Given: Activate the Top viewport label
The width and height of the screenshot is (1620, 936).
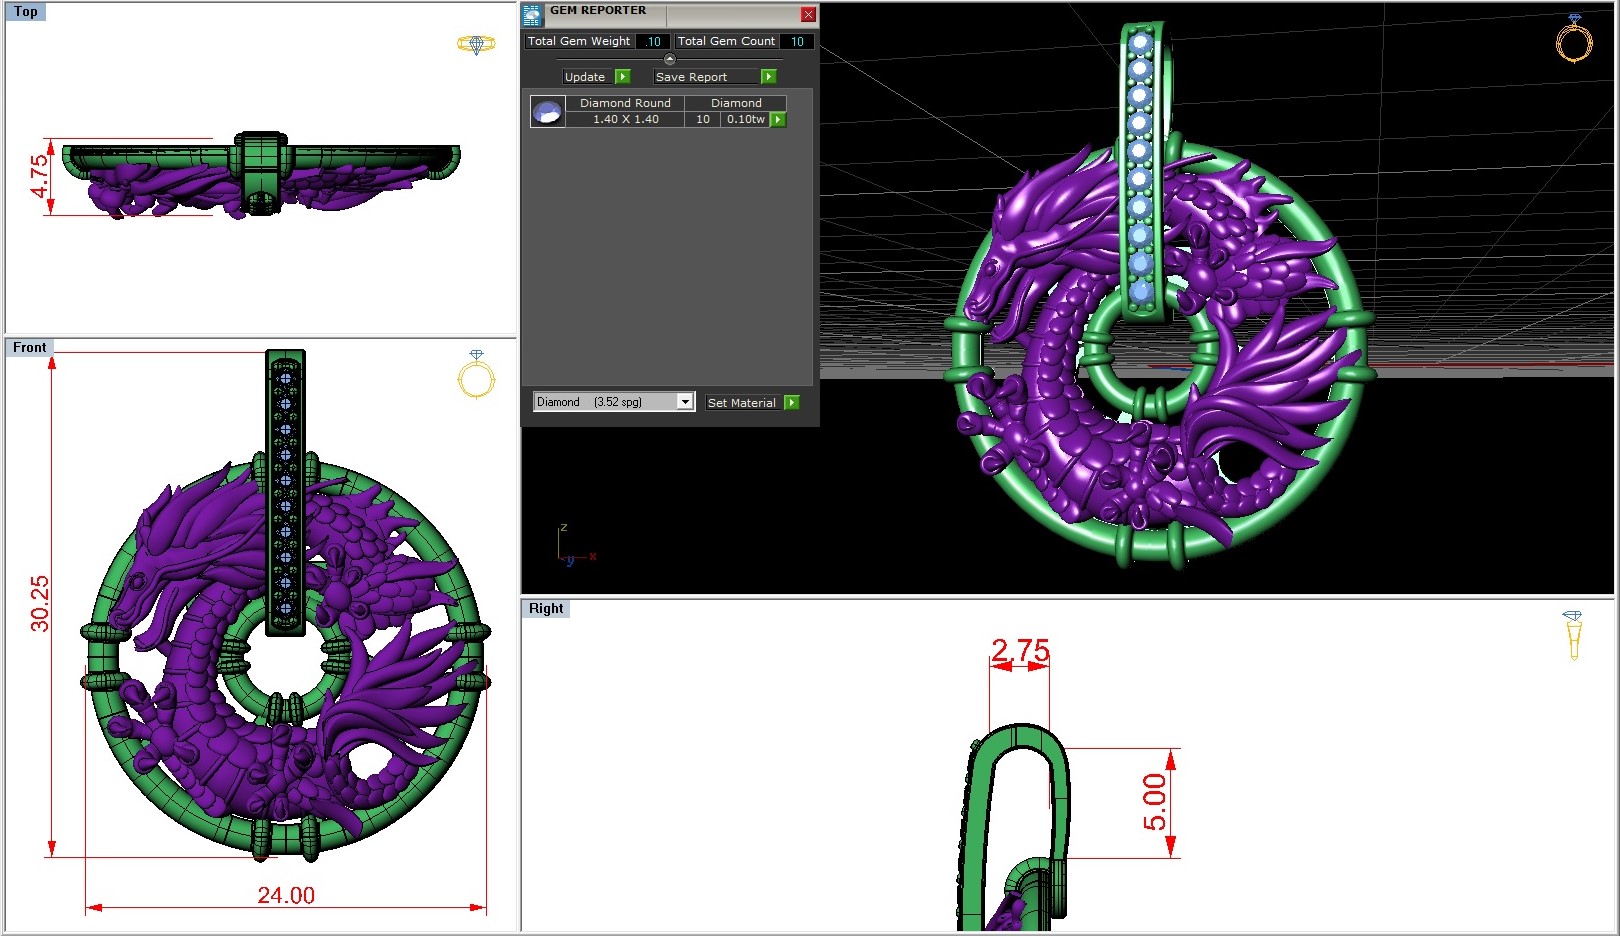Looking at the screenshot, I should (26, 12).
